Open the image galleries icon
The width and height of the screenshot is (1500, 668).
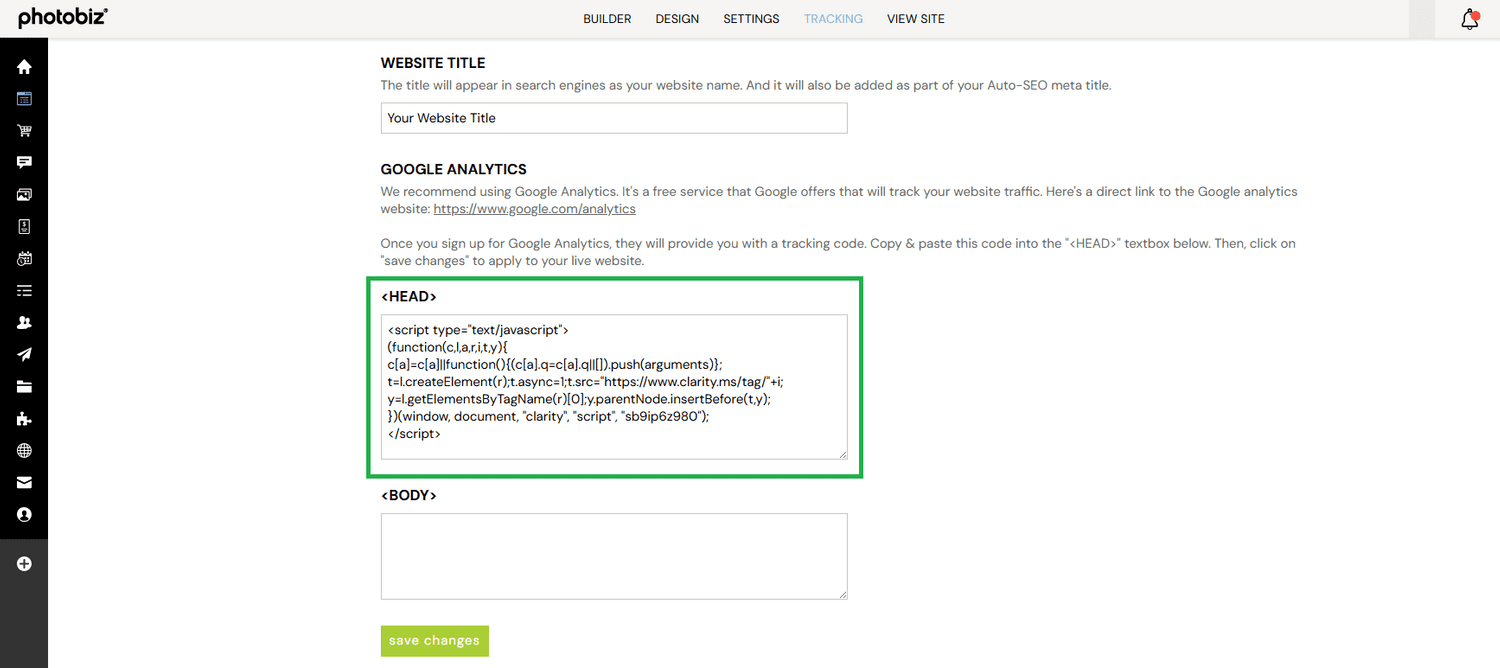tap(24, 195)
